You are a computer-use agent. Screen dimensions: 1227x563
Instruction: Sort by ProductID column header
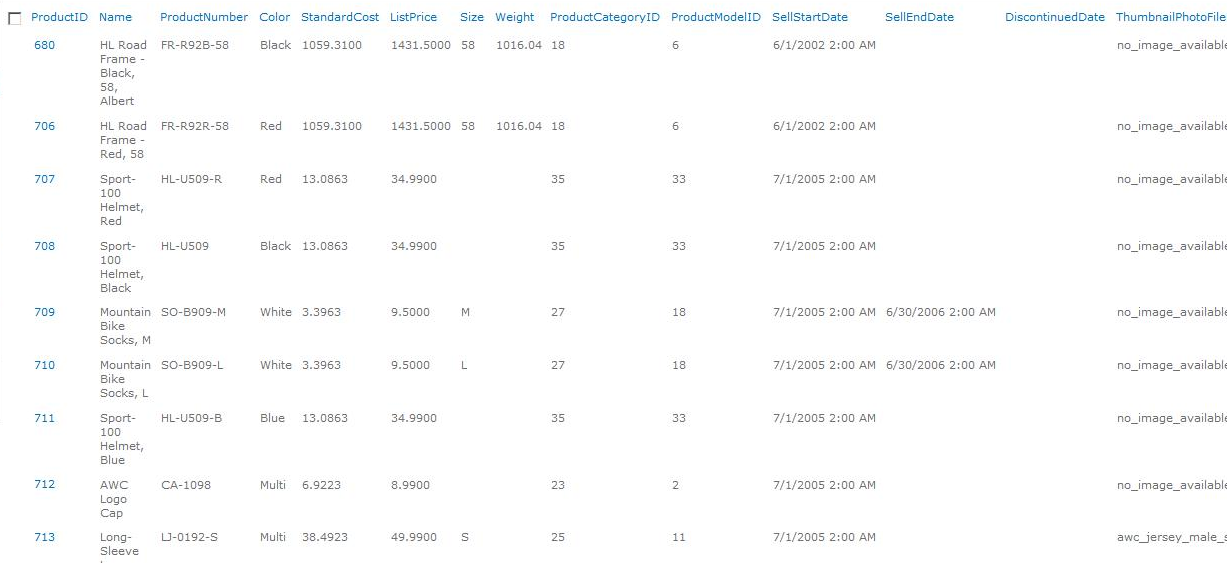(x=59, y=17)
